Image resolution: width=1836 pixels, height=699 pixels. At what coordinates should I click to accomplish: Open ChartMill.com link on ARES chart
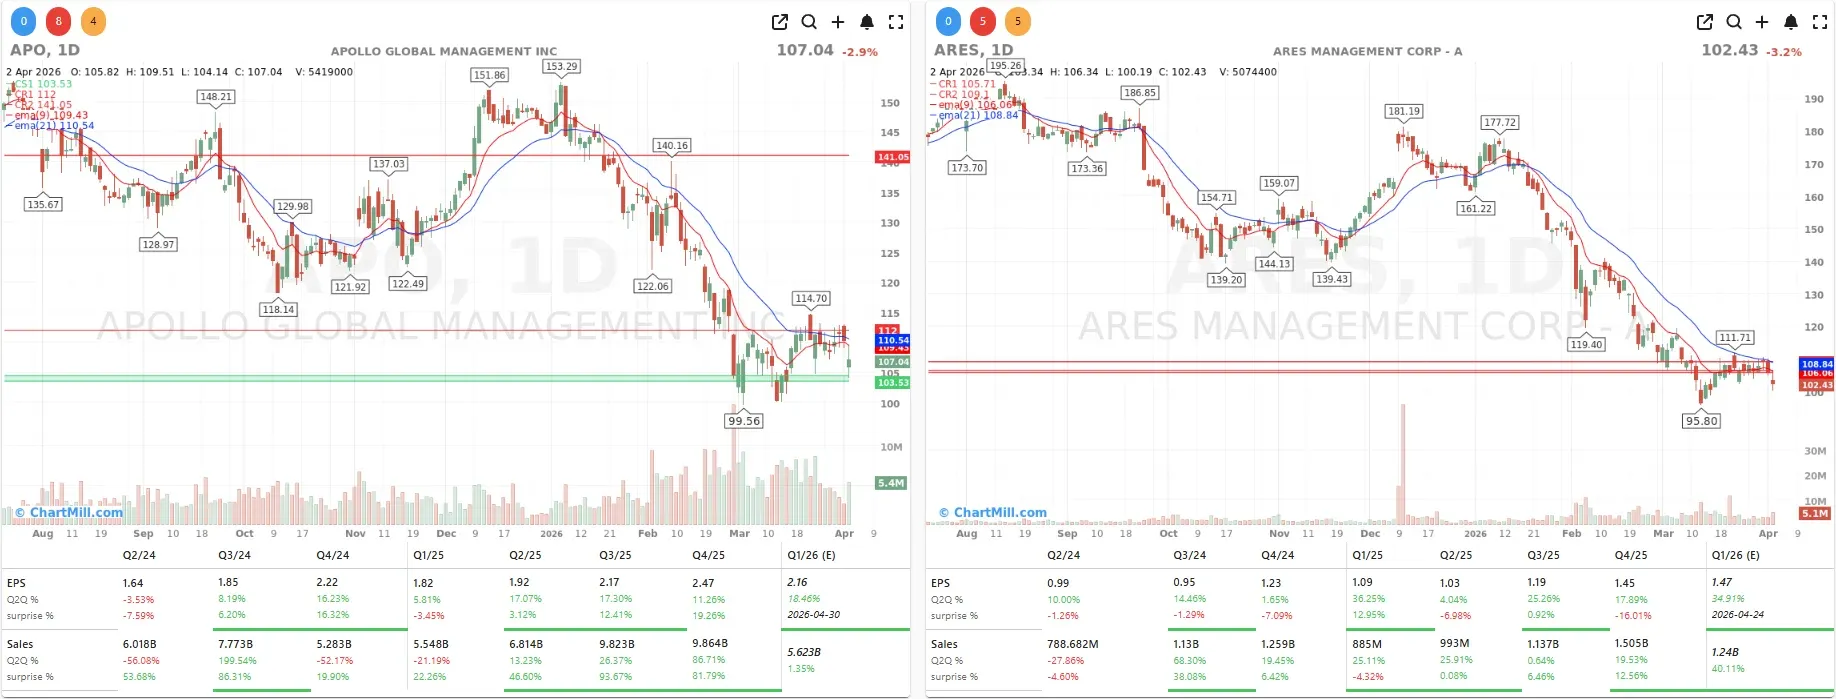click(993, 512)
